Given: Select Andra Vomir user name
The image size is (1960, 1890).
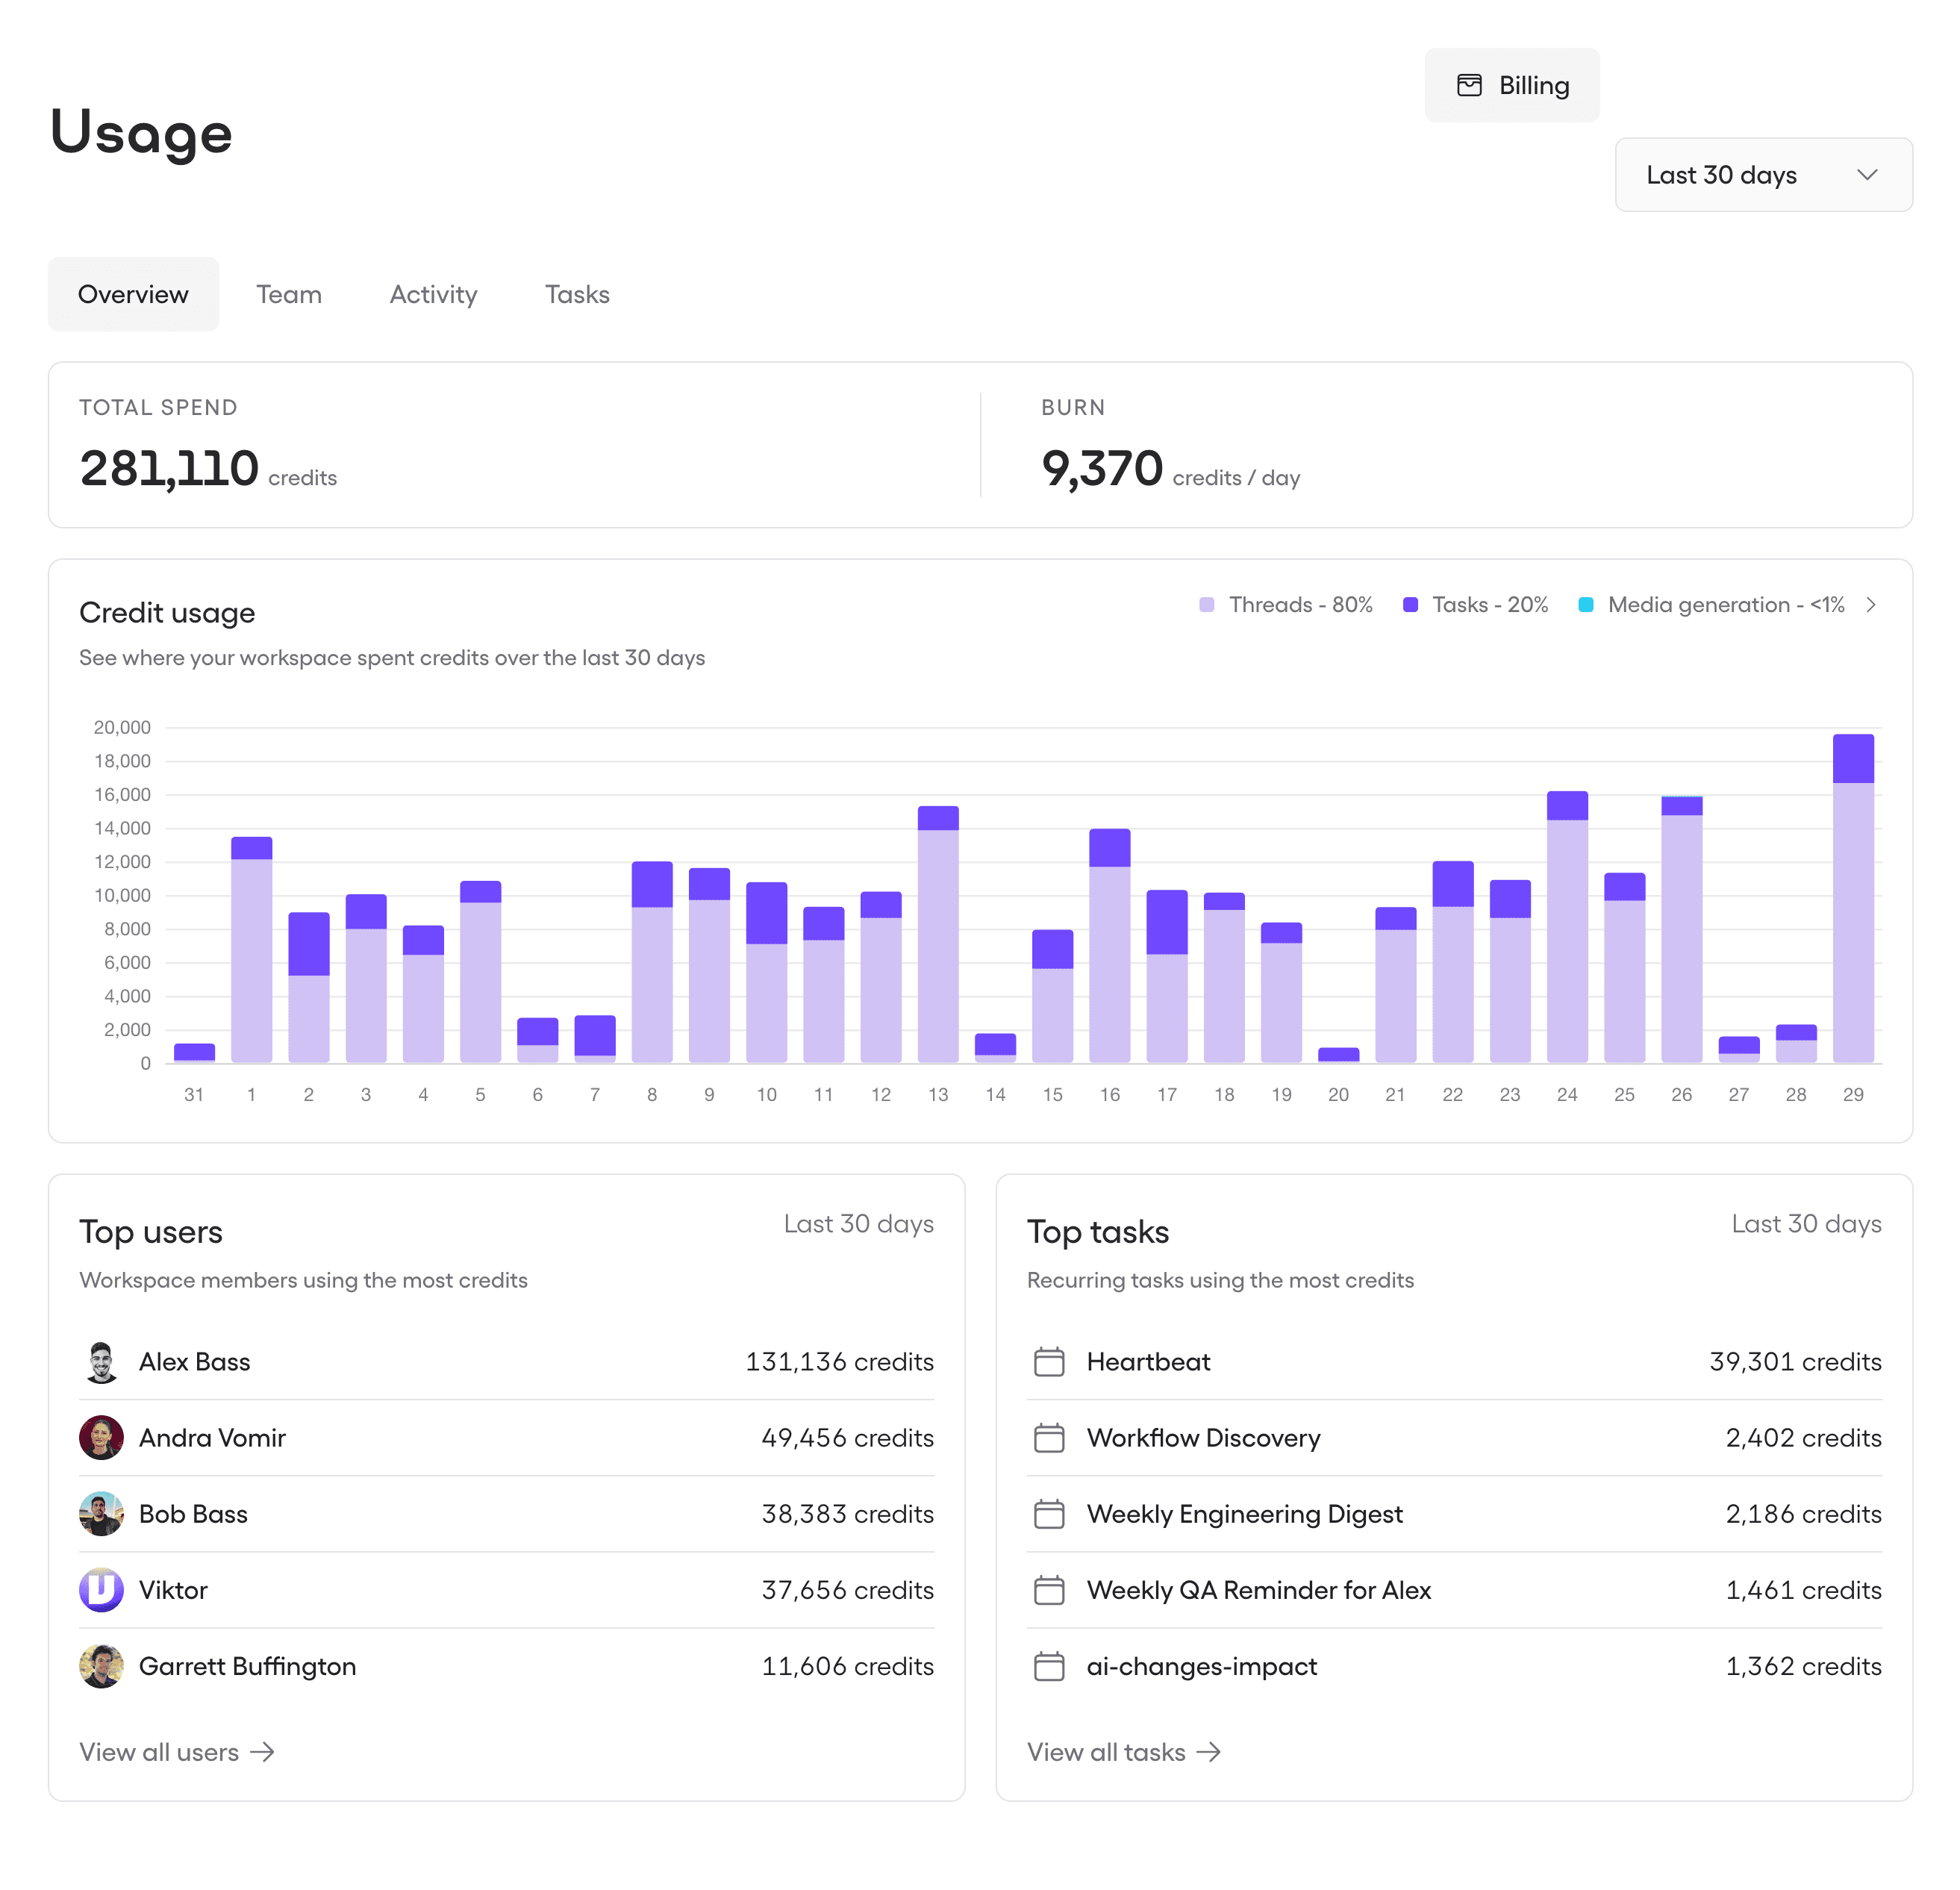Looking at the screenshot, I should tap(212, 1438).
